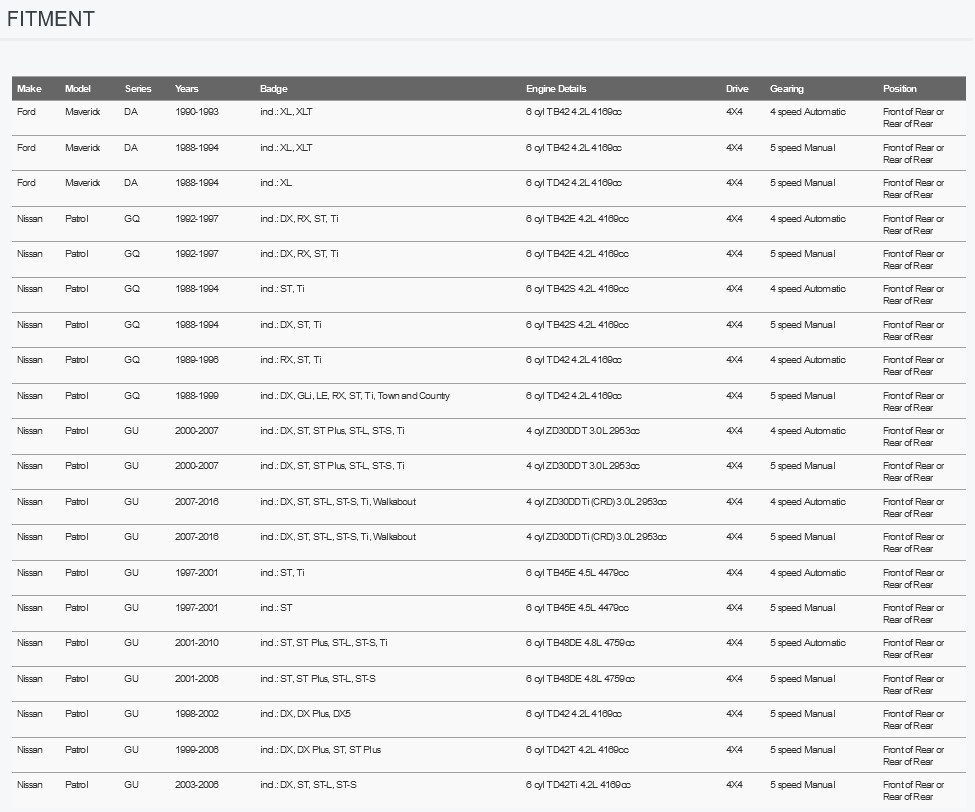Click badge 'ind.: ST' in 1997-2001 manual row
Viewport: 975px width, 812px height.
pyautogui.click(x=276, y=608)
